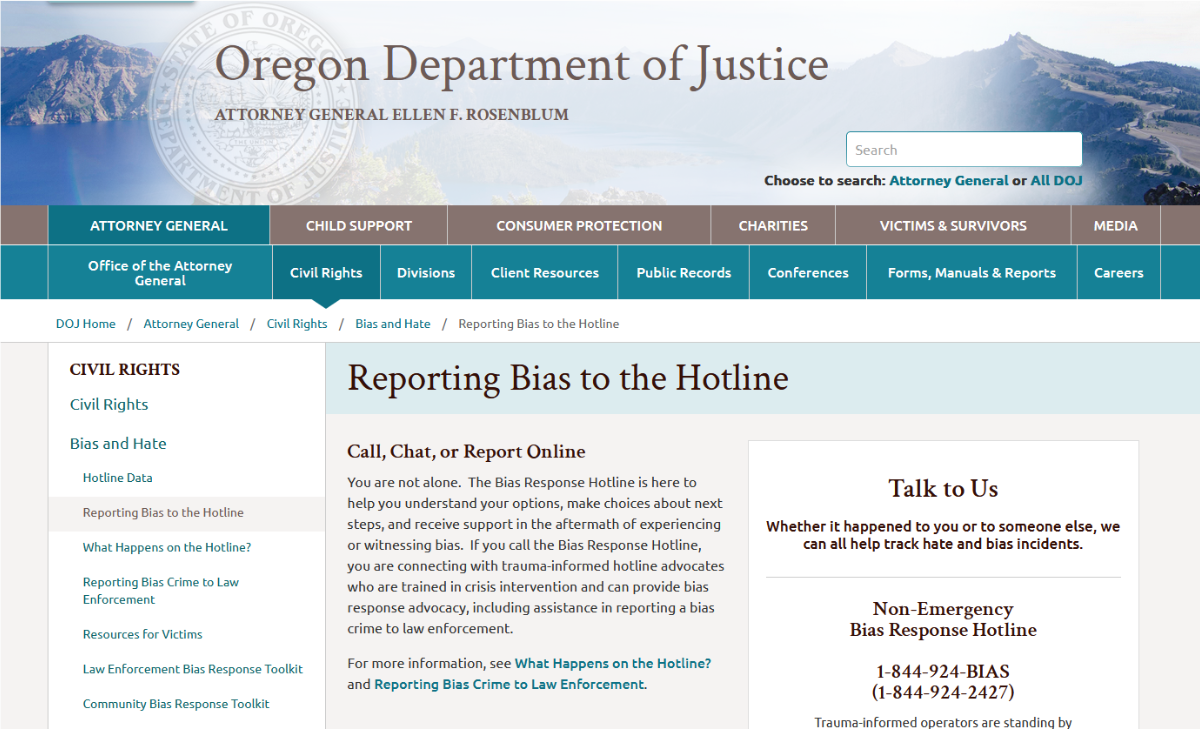Follow Reporting Bias Crime to Law Enforcement body link

click(510, 685)
